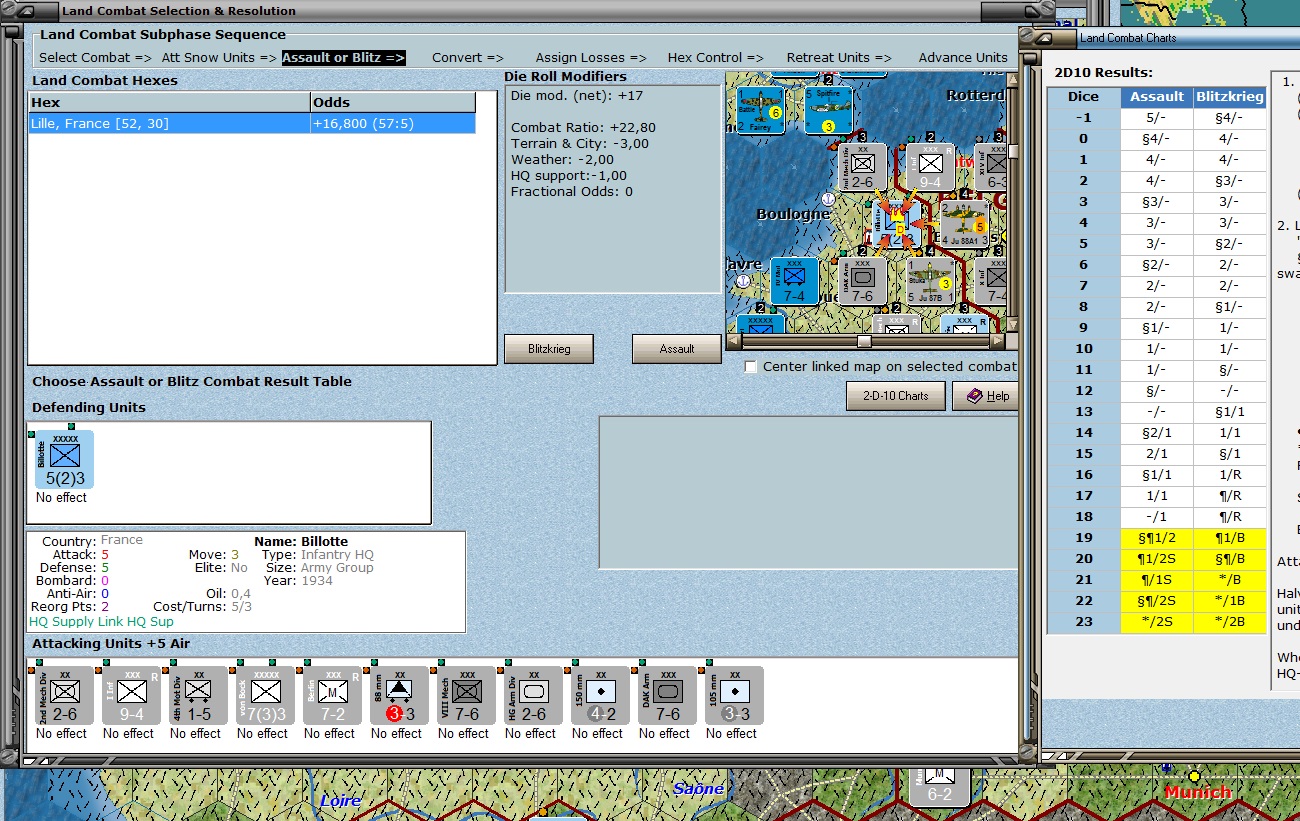Click the Boulogne port anchor symbol
This screenshot has height=821, width=1300.
pyautogui.click(x=828, y=200)
